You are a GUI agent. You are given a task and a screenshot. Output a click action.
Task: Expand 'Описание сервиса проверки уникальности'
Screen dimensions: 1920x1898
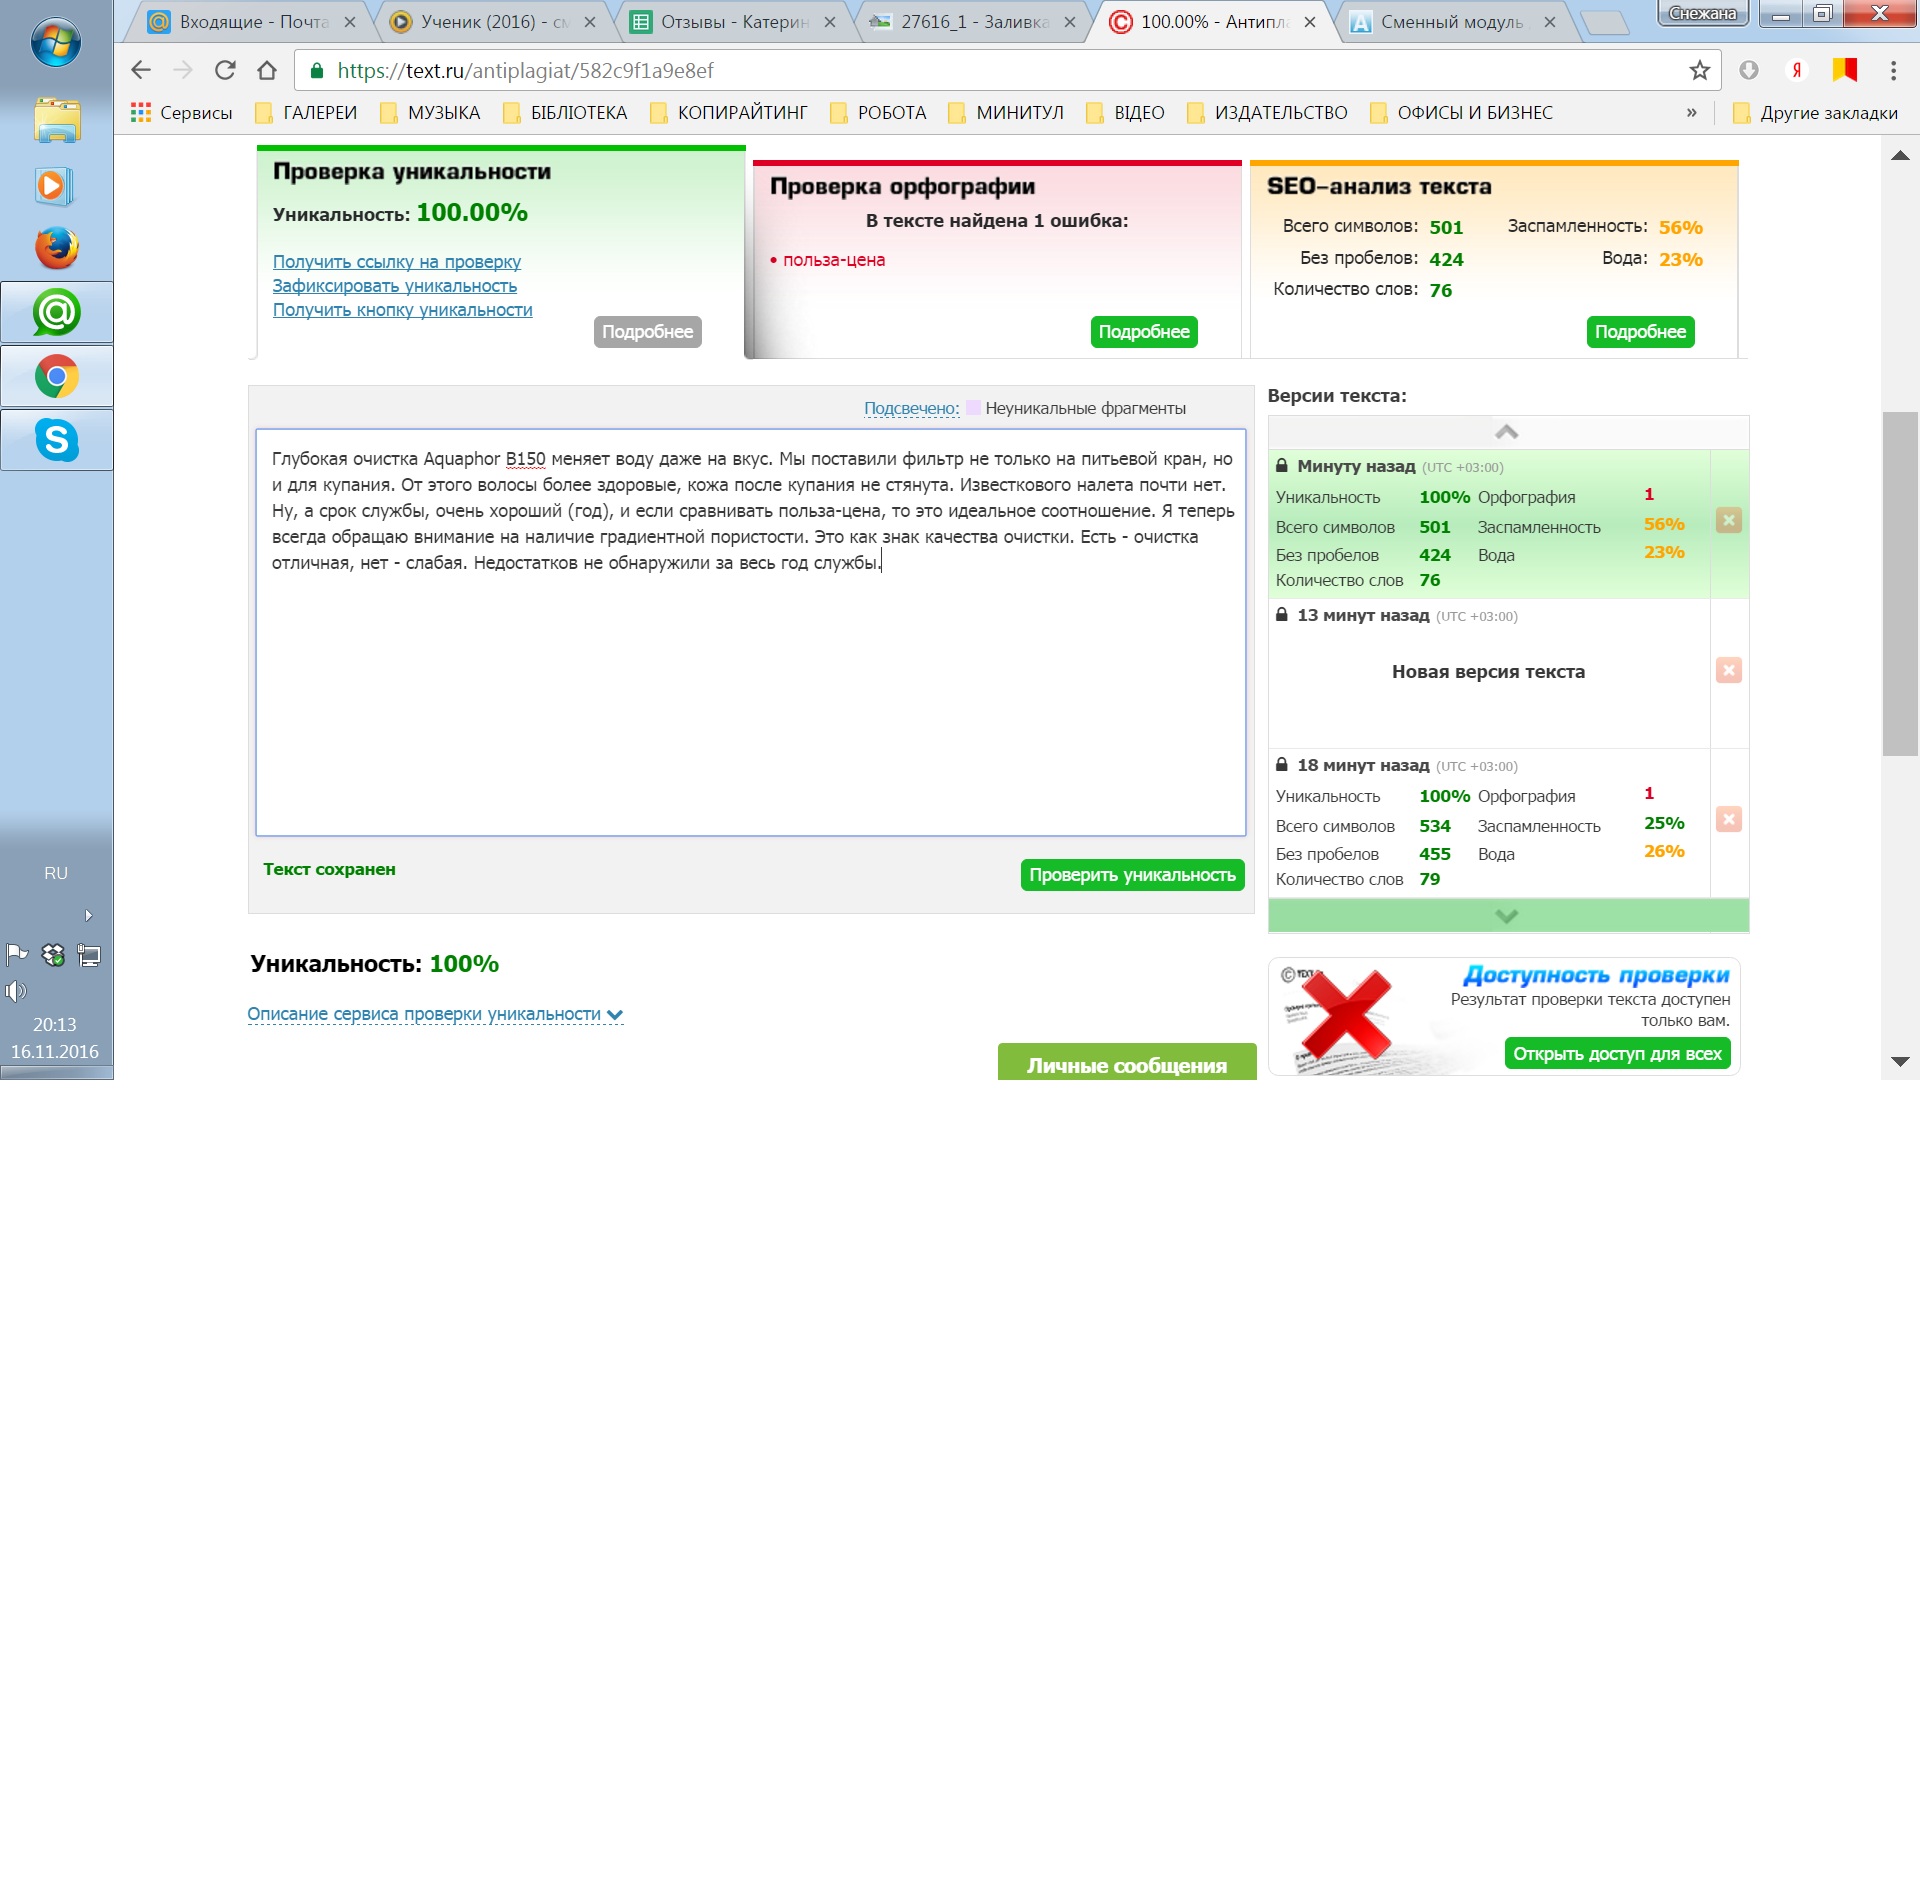pyautogui.click(x=435, y=1014)
